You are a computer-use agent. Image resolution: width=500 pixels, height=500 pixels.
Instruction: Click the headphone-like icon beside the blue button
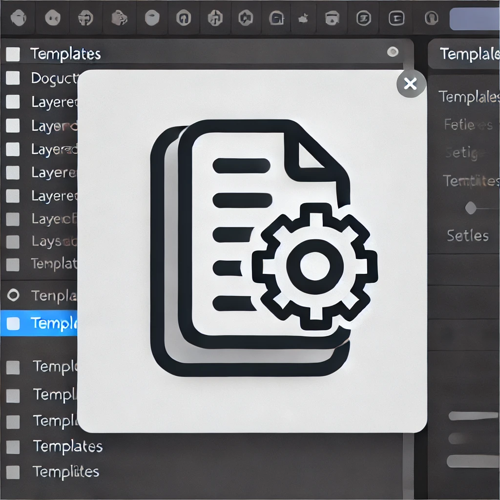click(x=431, y=18)
